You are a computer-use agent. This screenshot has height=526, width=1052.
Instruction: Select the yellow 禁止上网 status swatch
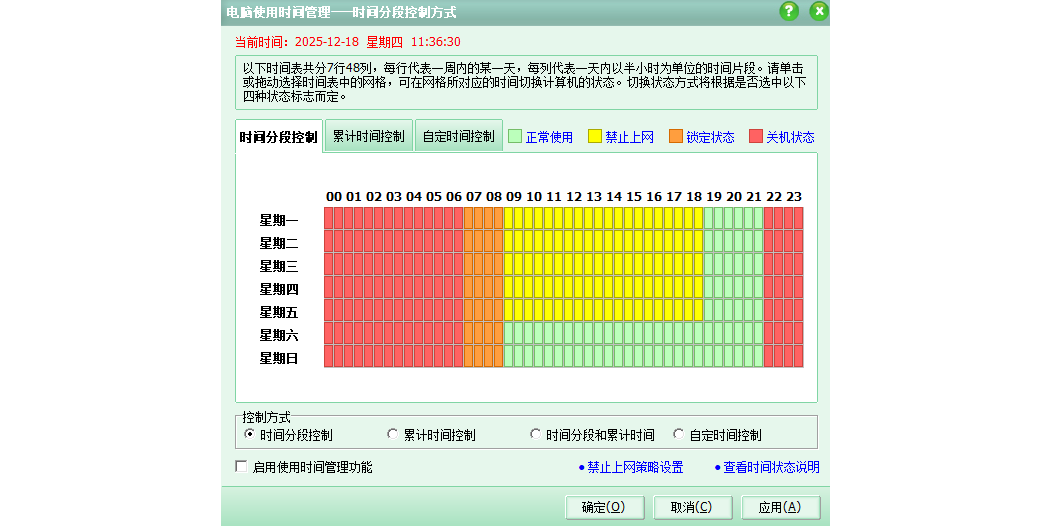tap(595, 137)
